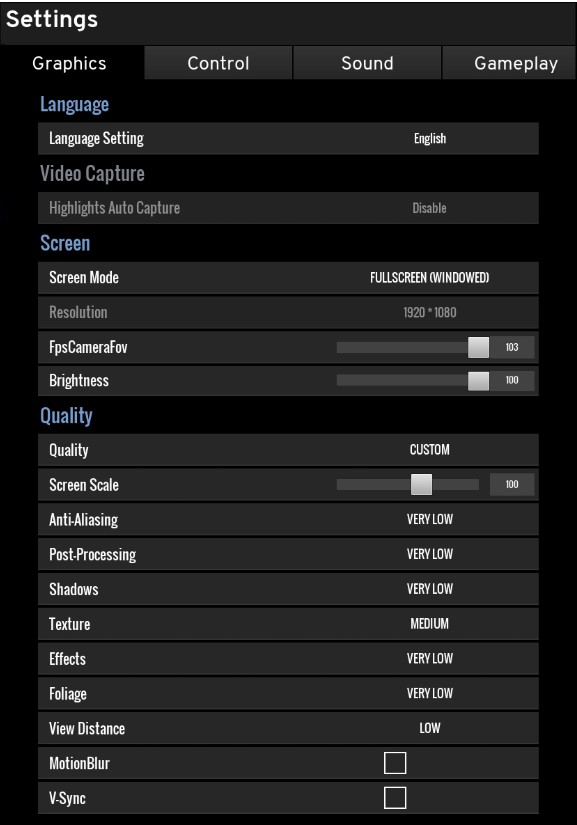Change Screen Mode from Fullscreen (Windowed)
The height and width of the screenshot is (825, 577).
click(x=429, y=277)
